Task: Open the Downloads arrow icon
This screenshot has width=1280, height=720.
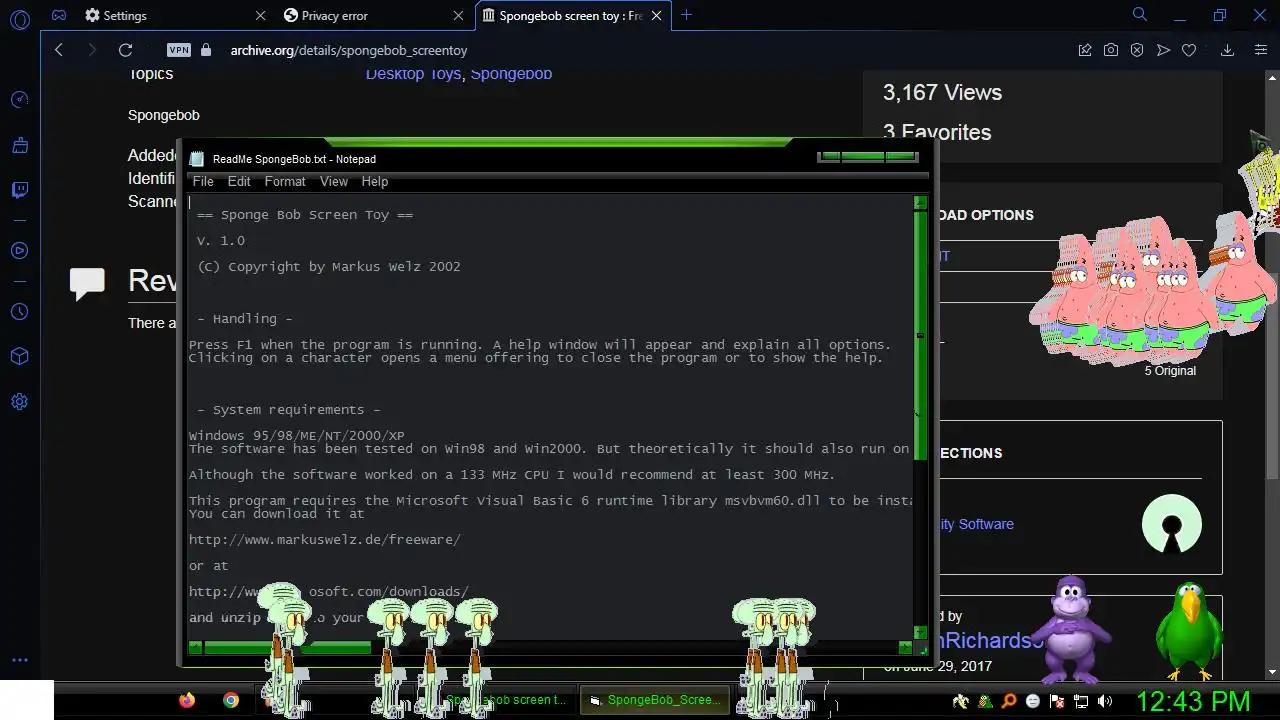Action: coord(1227,50)
